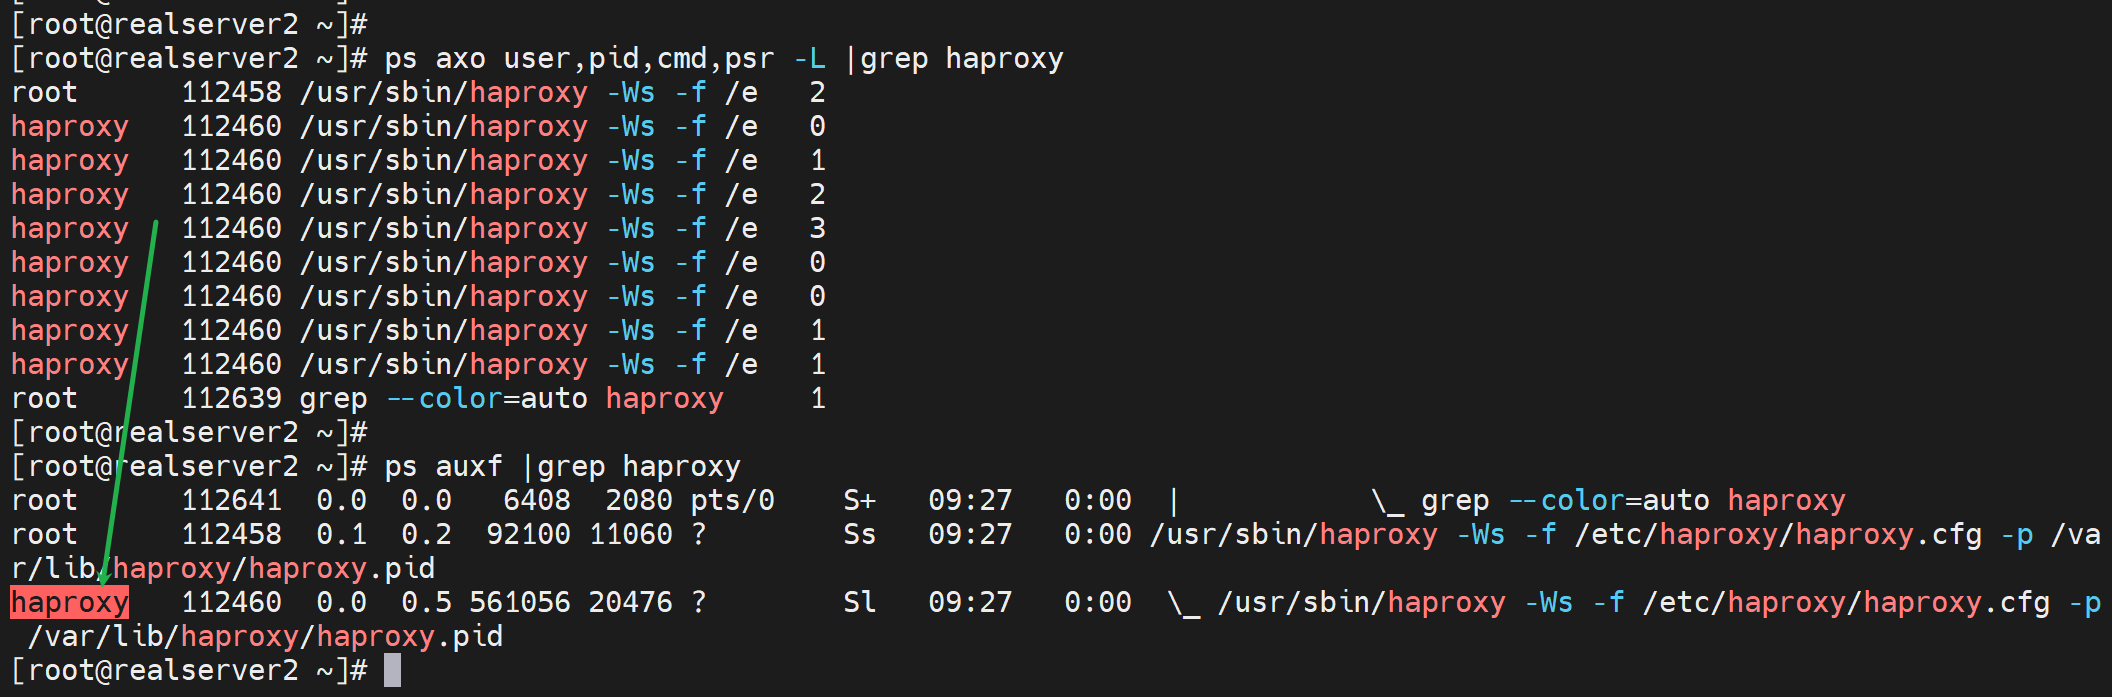
Task: Click the VSZ value 92100
Action: coord(528,535)
